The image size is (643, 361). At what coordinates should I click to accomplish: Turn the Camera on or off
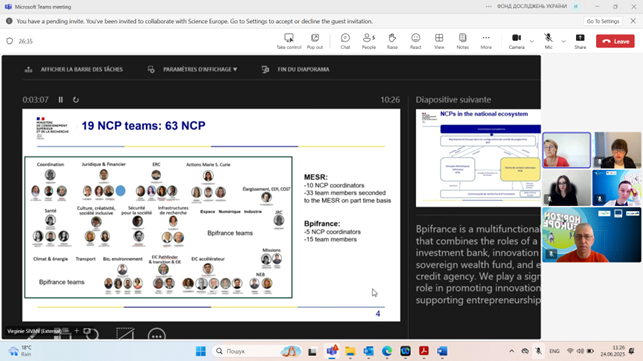516,41
